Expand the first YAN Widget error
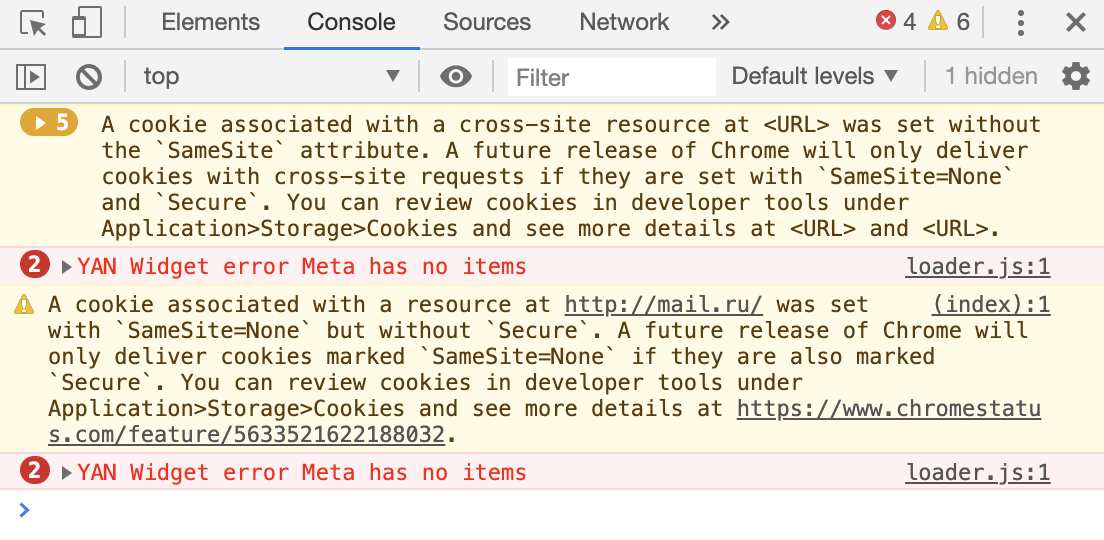Viewport: 1104px width, 540px height. [67, 267]
